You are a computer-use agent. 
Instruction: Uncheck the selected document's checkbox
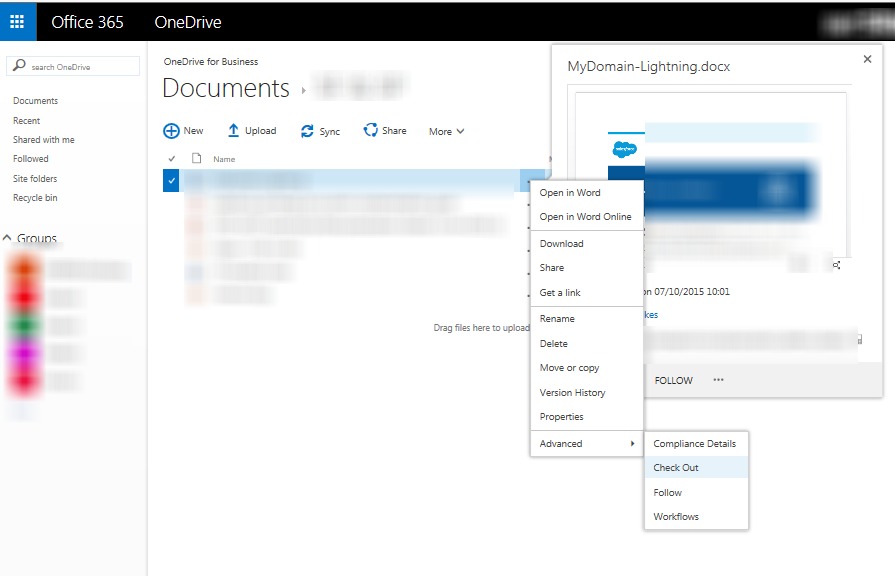pyautogui.click(x=170, y=180)
